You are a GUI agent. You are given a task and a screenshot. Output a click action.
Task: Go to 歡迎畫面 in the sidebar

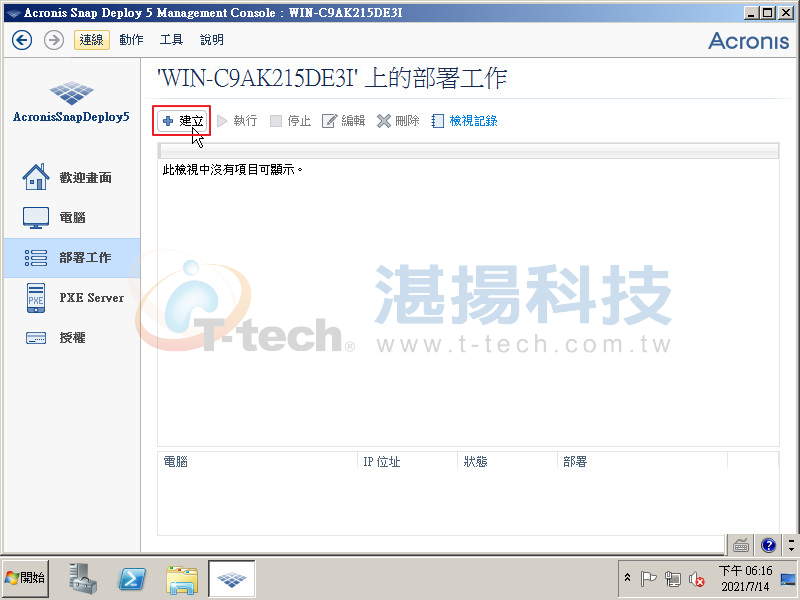click(x=72, y=178)
